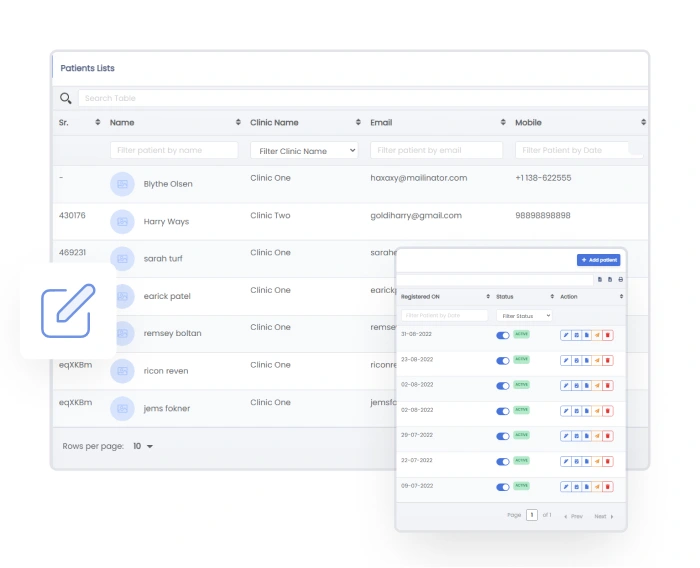Image resolution: width=700 pixels, height=568 pixels.
Task: Delete the patient registered on 23-08-2022
Action: (608, 360)
